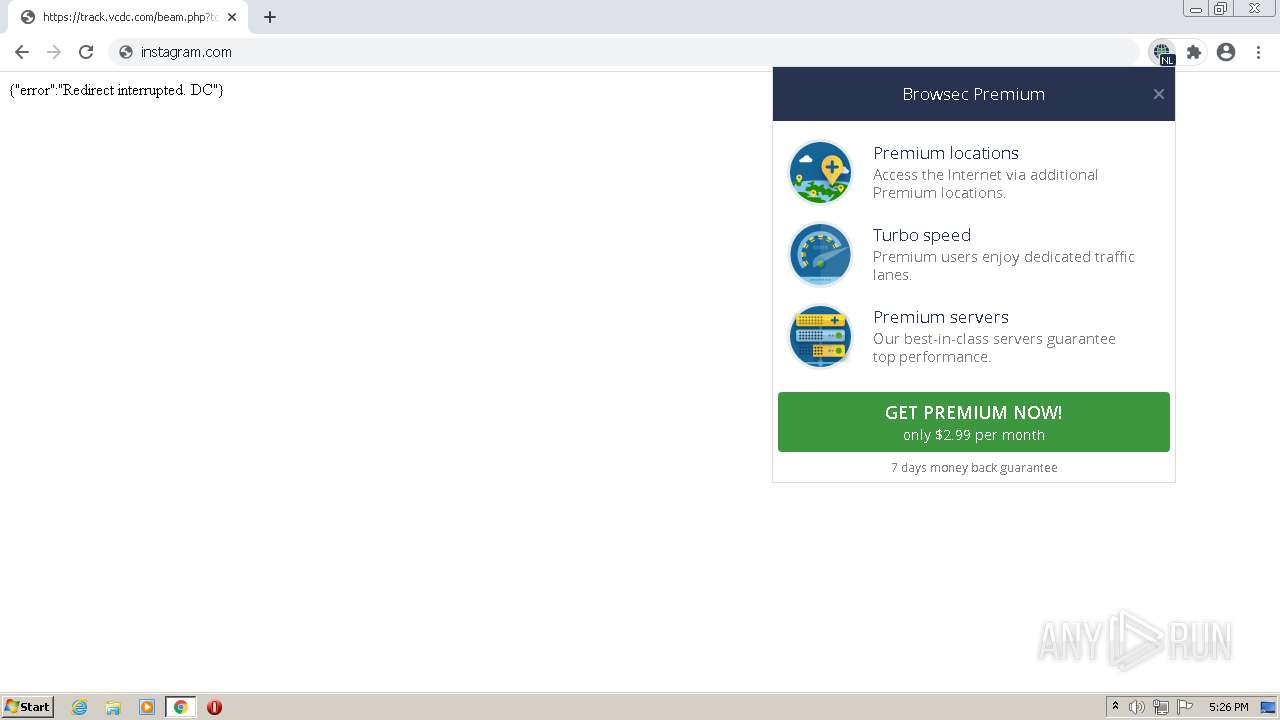Click the red Opera taskbar icon
The width and height of the screenshot is (1280, 720).
(x=214, y=707)
